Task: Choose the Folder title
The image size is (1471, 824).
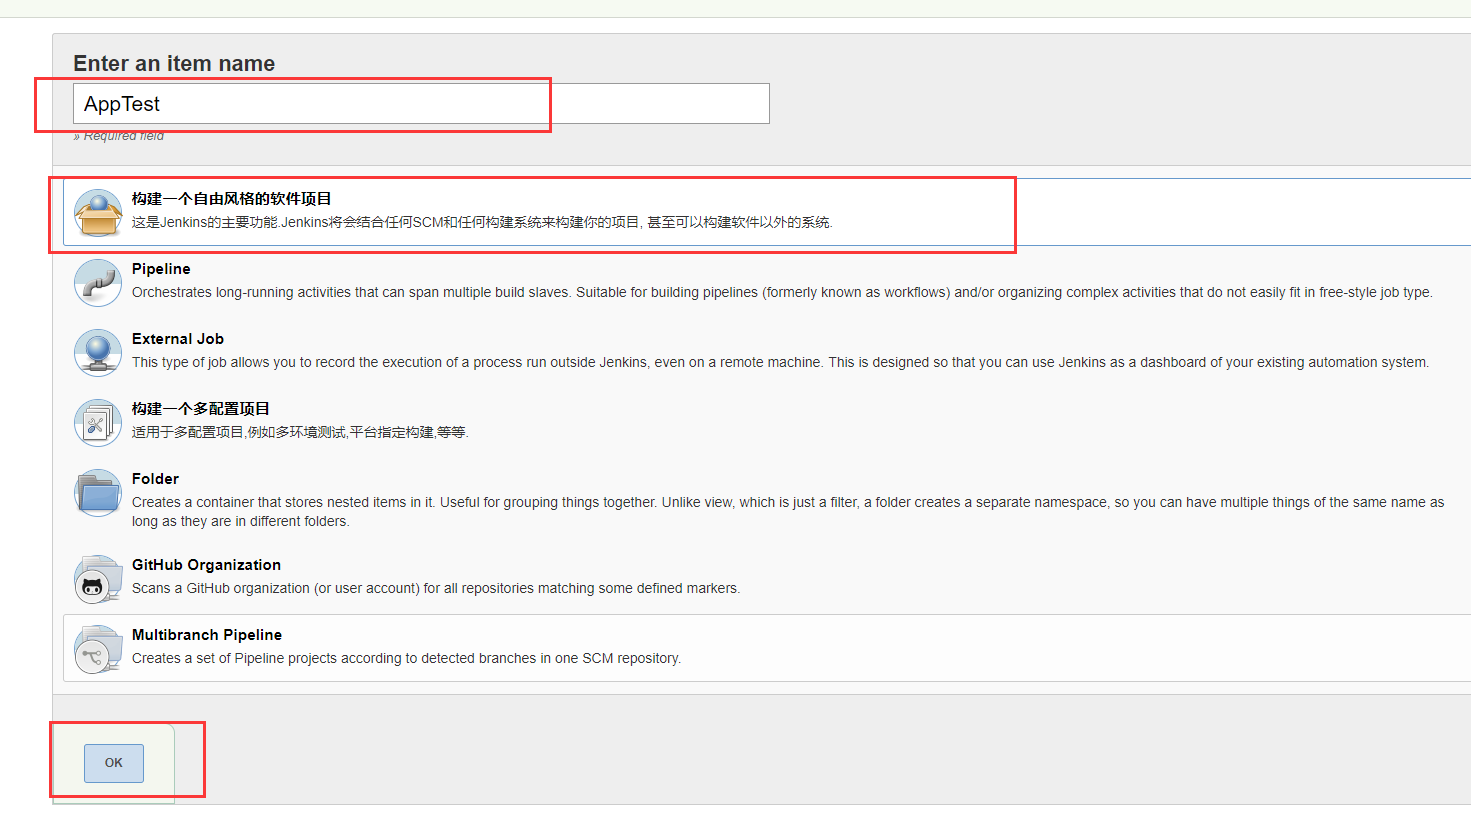Action: tap(155, 479)
